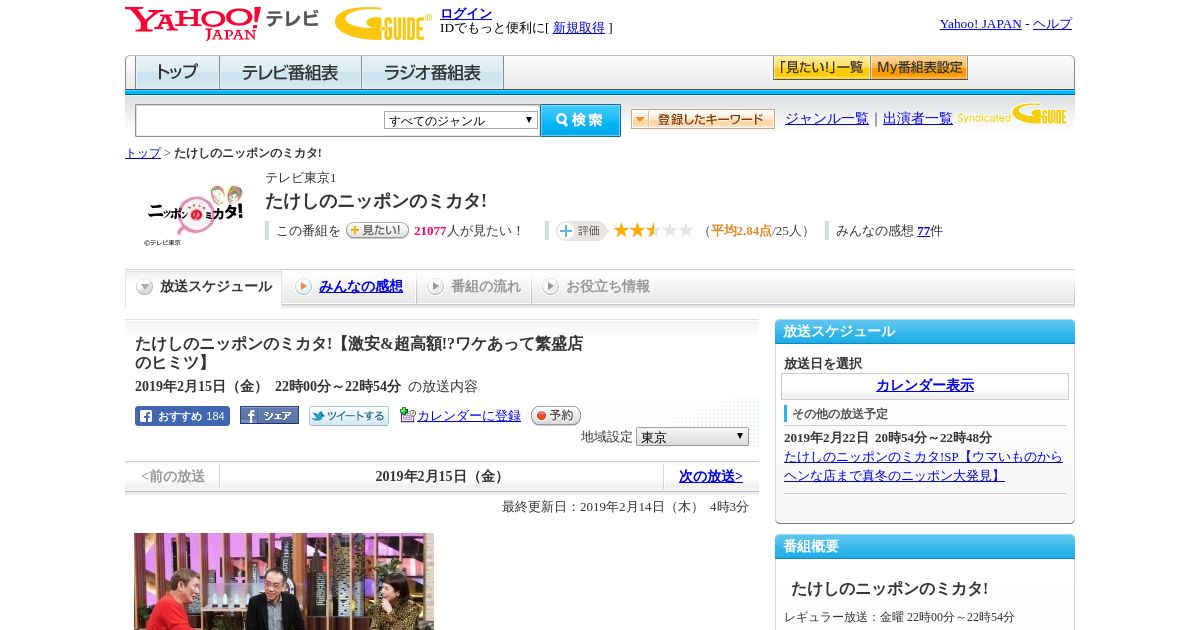Click the Facebook おすすめ 184 button

coord(182,416)
